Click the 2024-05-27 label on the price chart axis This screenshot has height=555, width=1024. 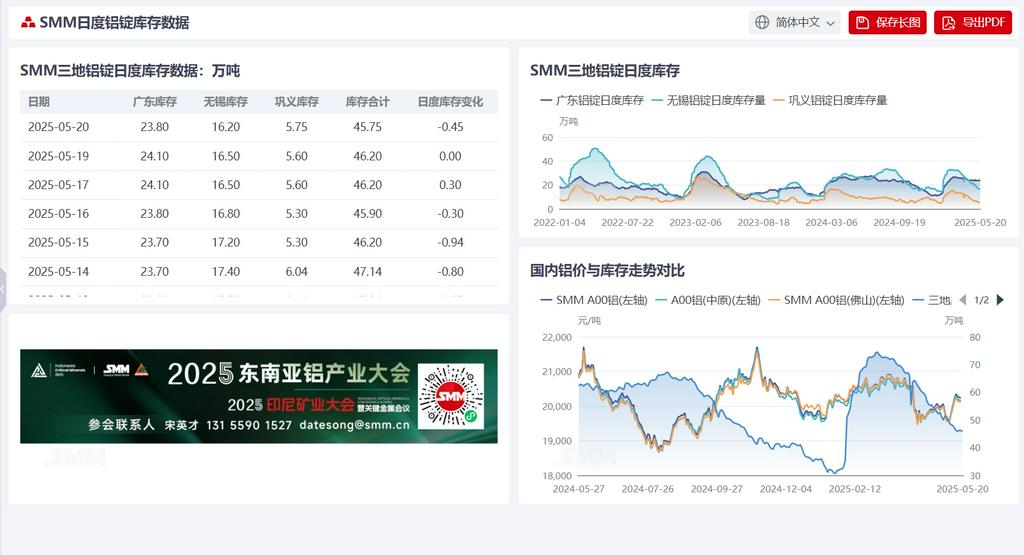click(579, 488)
